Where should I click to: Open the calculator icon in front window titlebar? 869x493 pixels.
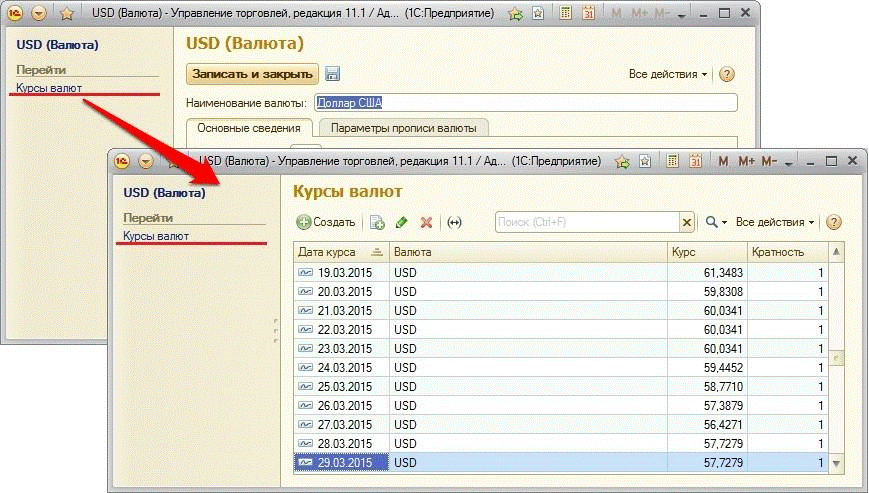click(x=672, y=161)
